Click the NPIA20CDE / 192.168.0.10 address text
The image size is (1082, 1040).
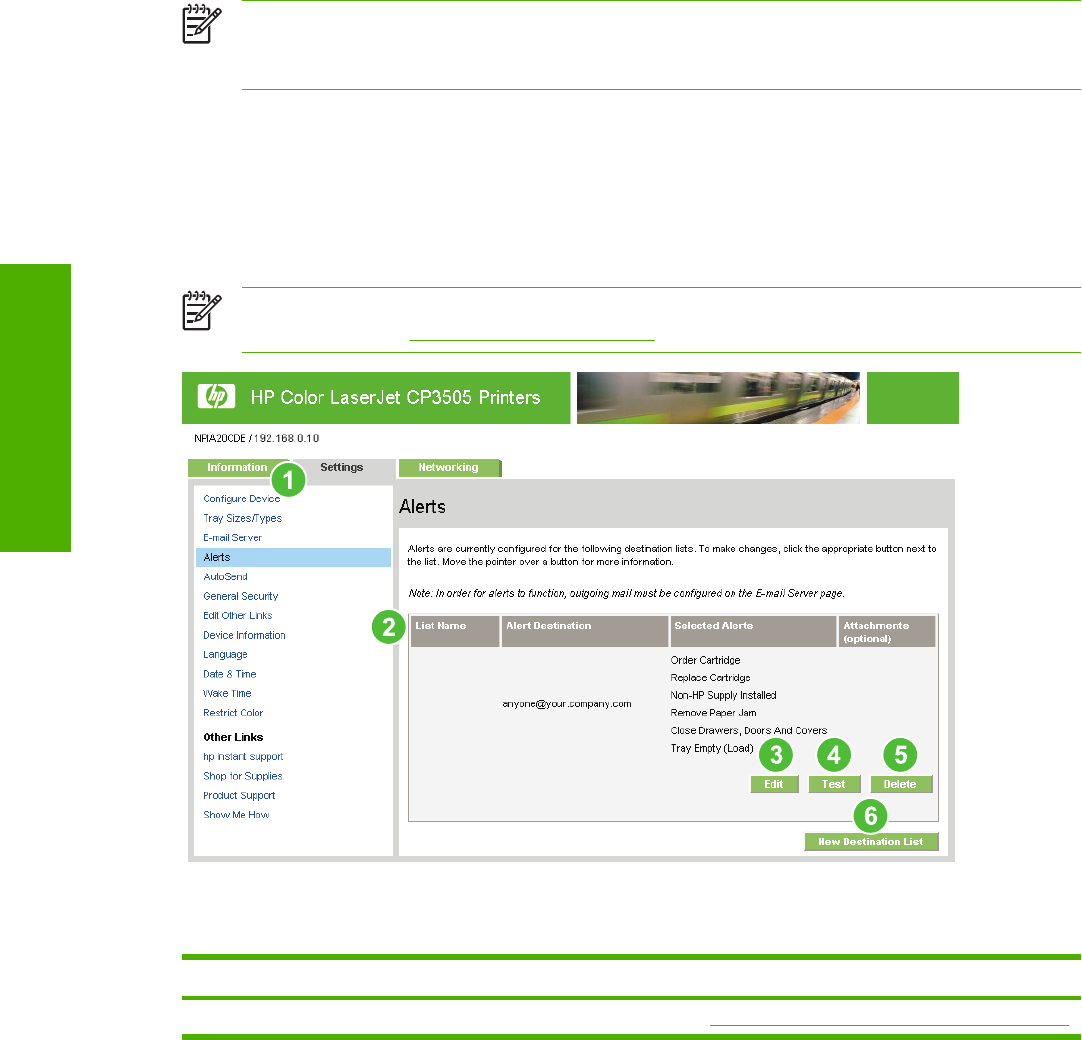[x=257, y=438]
